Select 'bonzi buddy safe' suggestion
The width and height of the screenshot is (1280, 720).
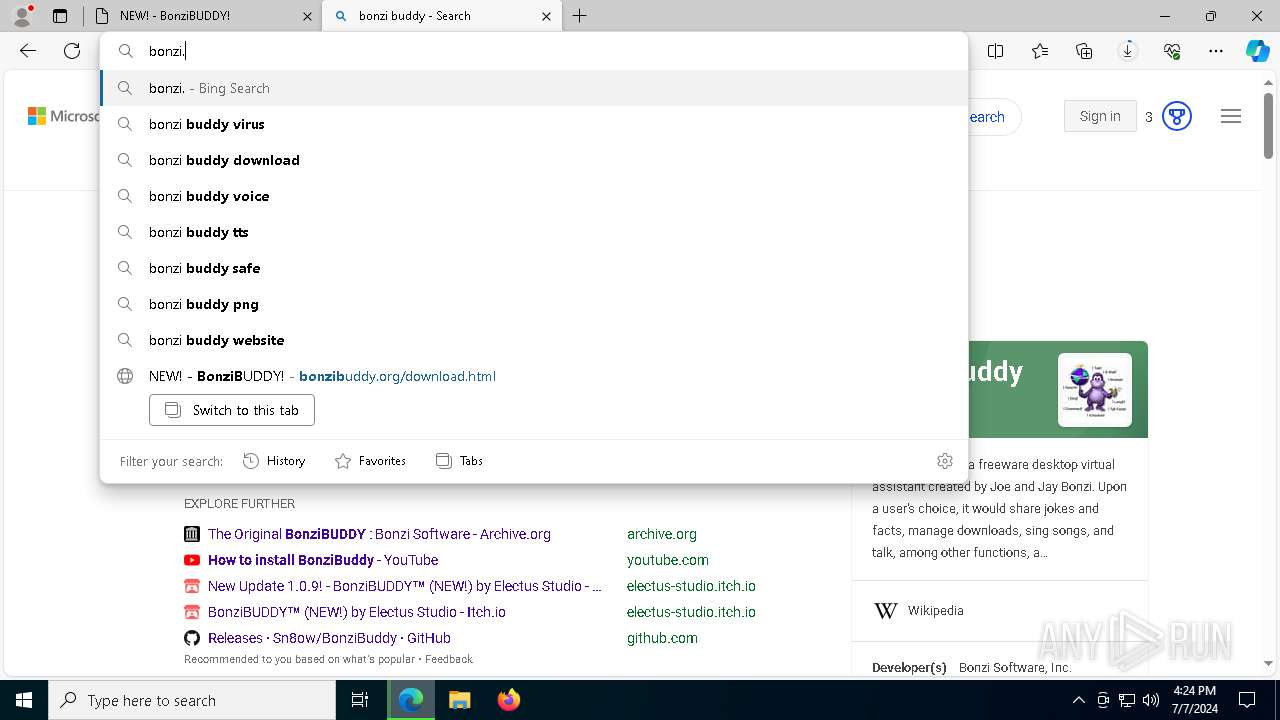click(534, 268)
